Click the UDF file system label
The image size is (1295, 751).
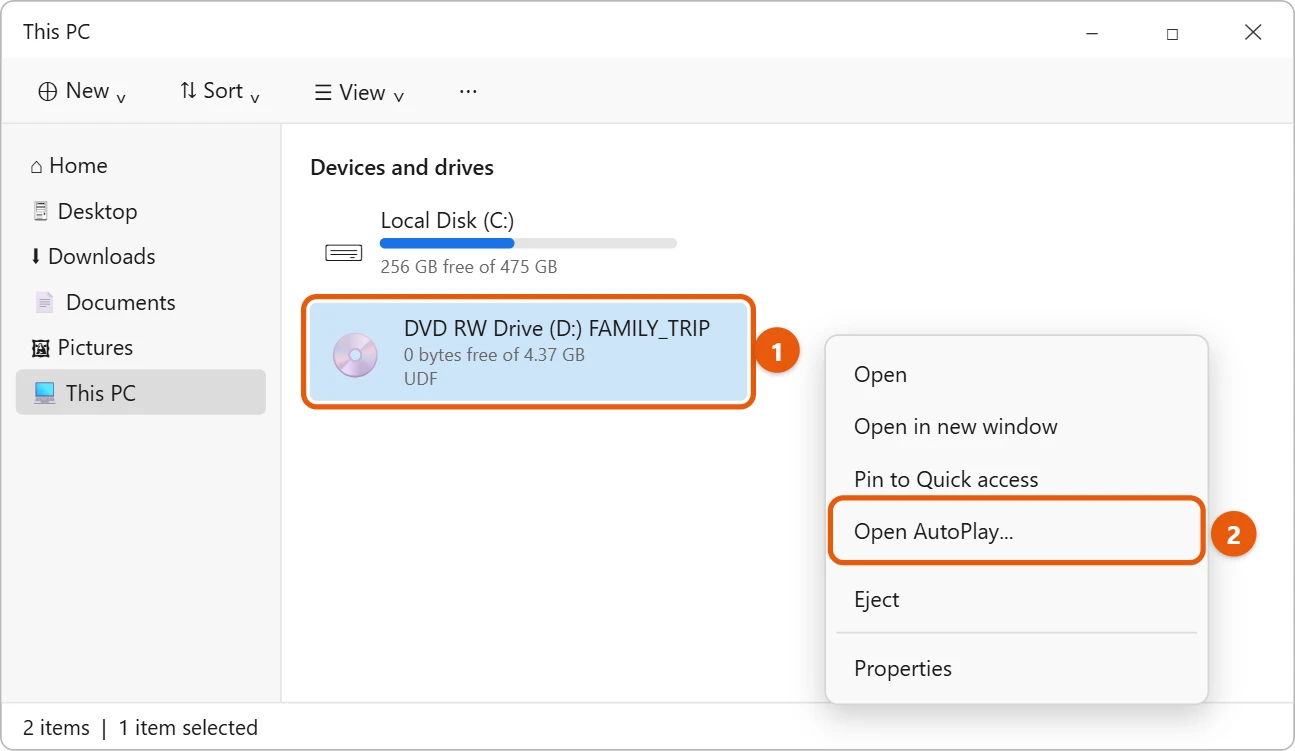[x=421, y=379]
